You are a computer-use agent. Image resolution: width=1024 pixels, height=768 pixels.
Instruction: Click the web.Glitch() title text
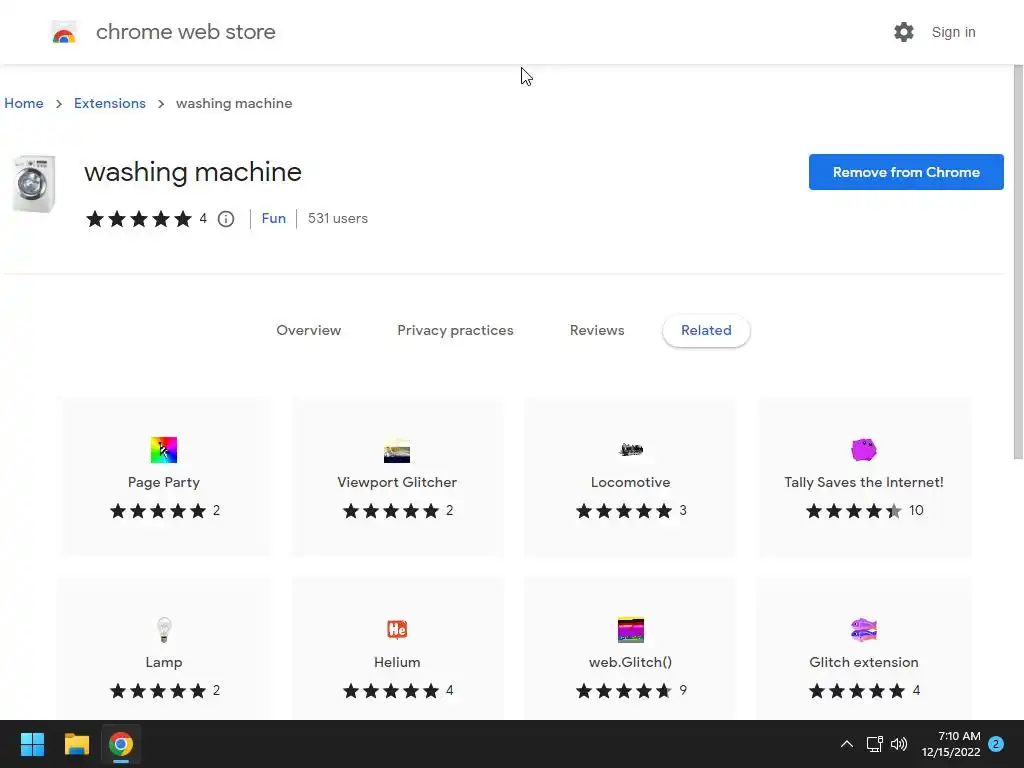(x=631, y=662)
